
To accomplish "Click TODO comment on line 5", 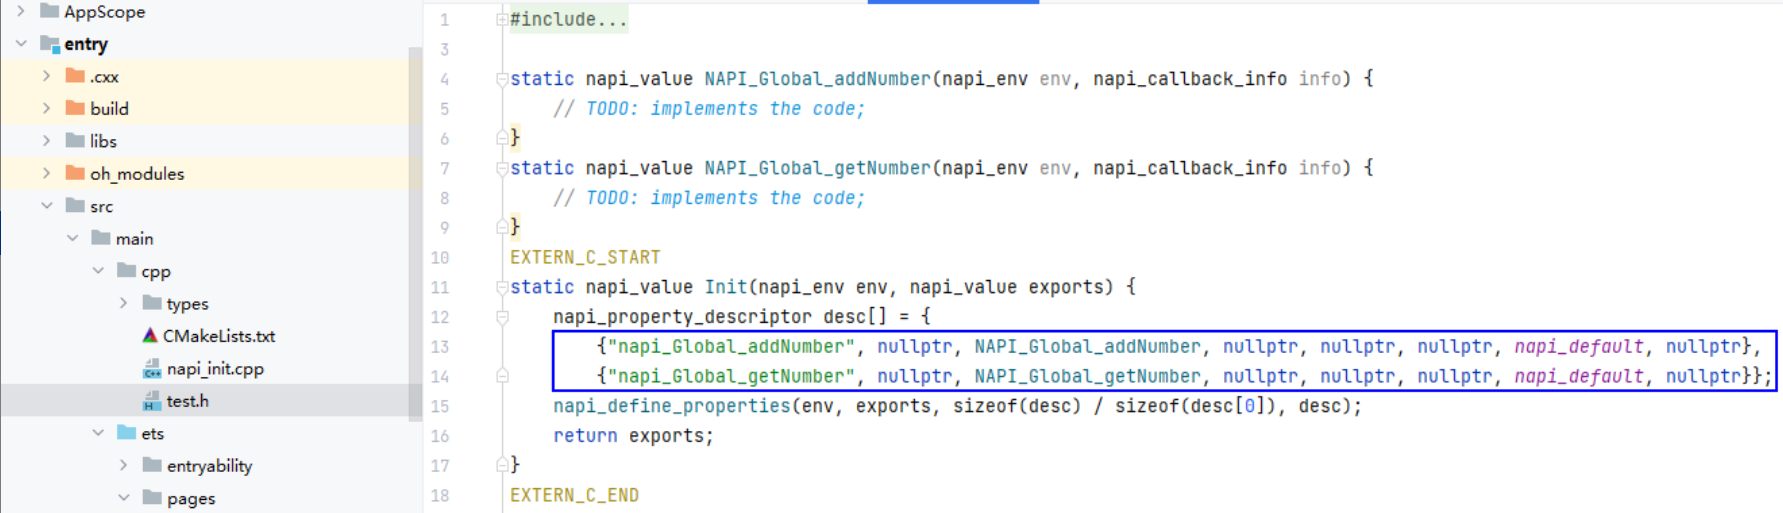I will (x=709, y=109).
